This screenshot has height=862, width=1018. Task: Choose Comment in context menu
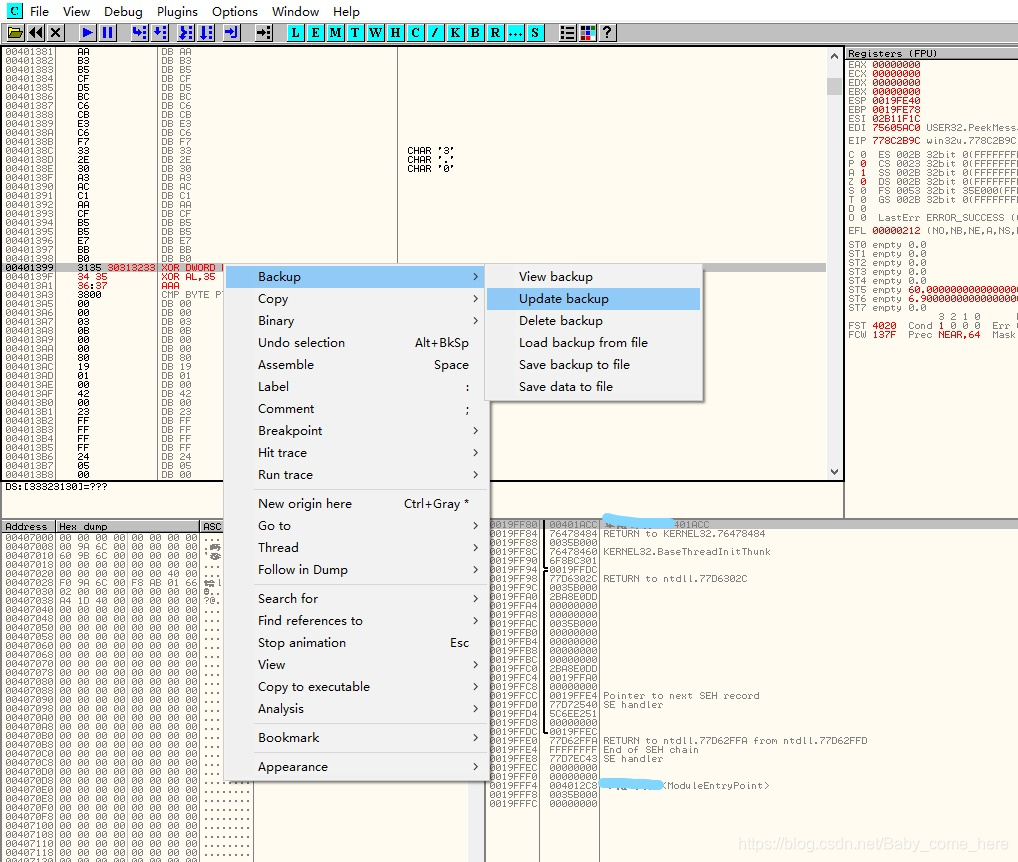356,409
